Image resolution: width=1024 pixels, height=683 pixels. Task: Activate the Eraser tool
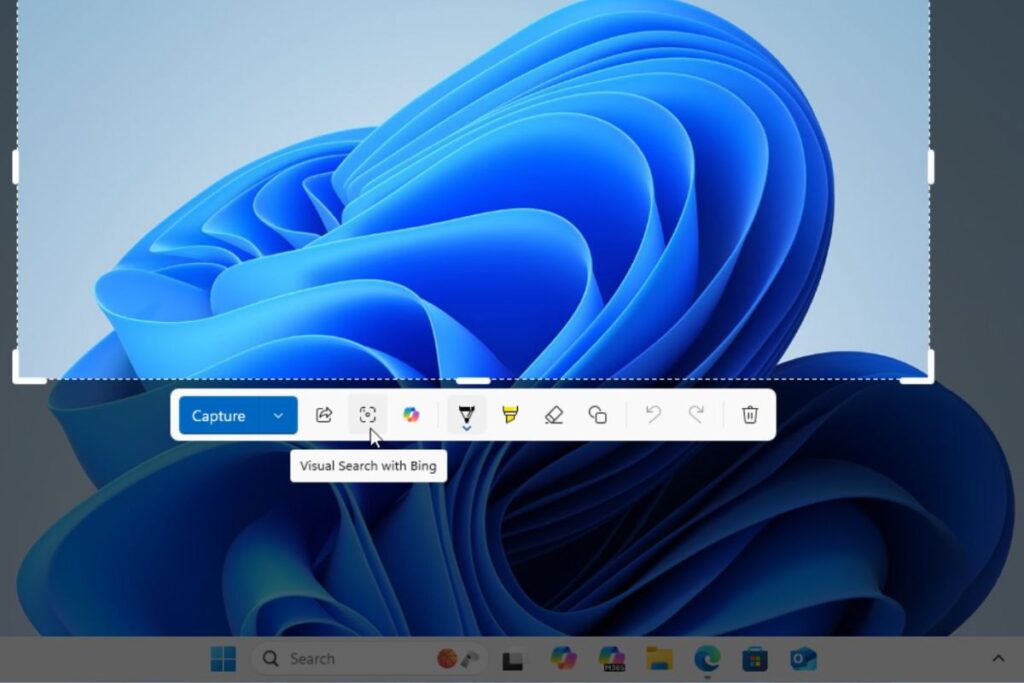click(x=553, y=415)
